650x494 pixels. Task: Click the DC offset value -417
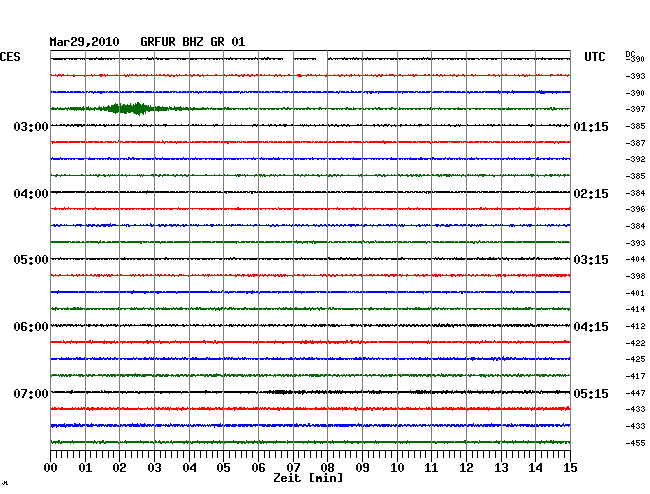(x=635, y=376)
